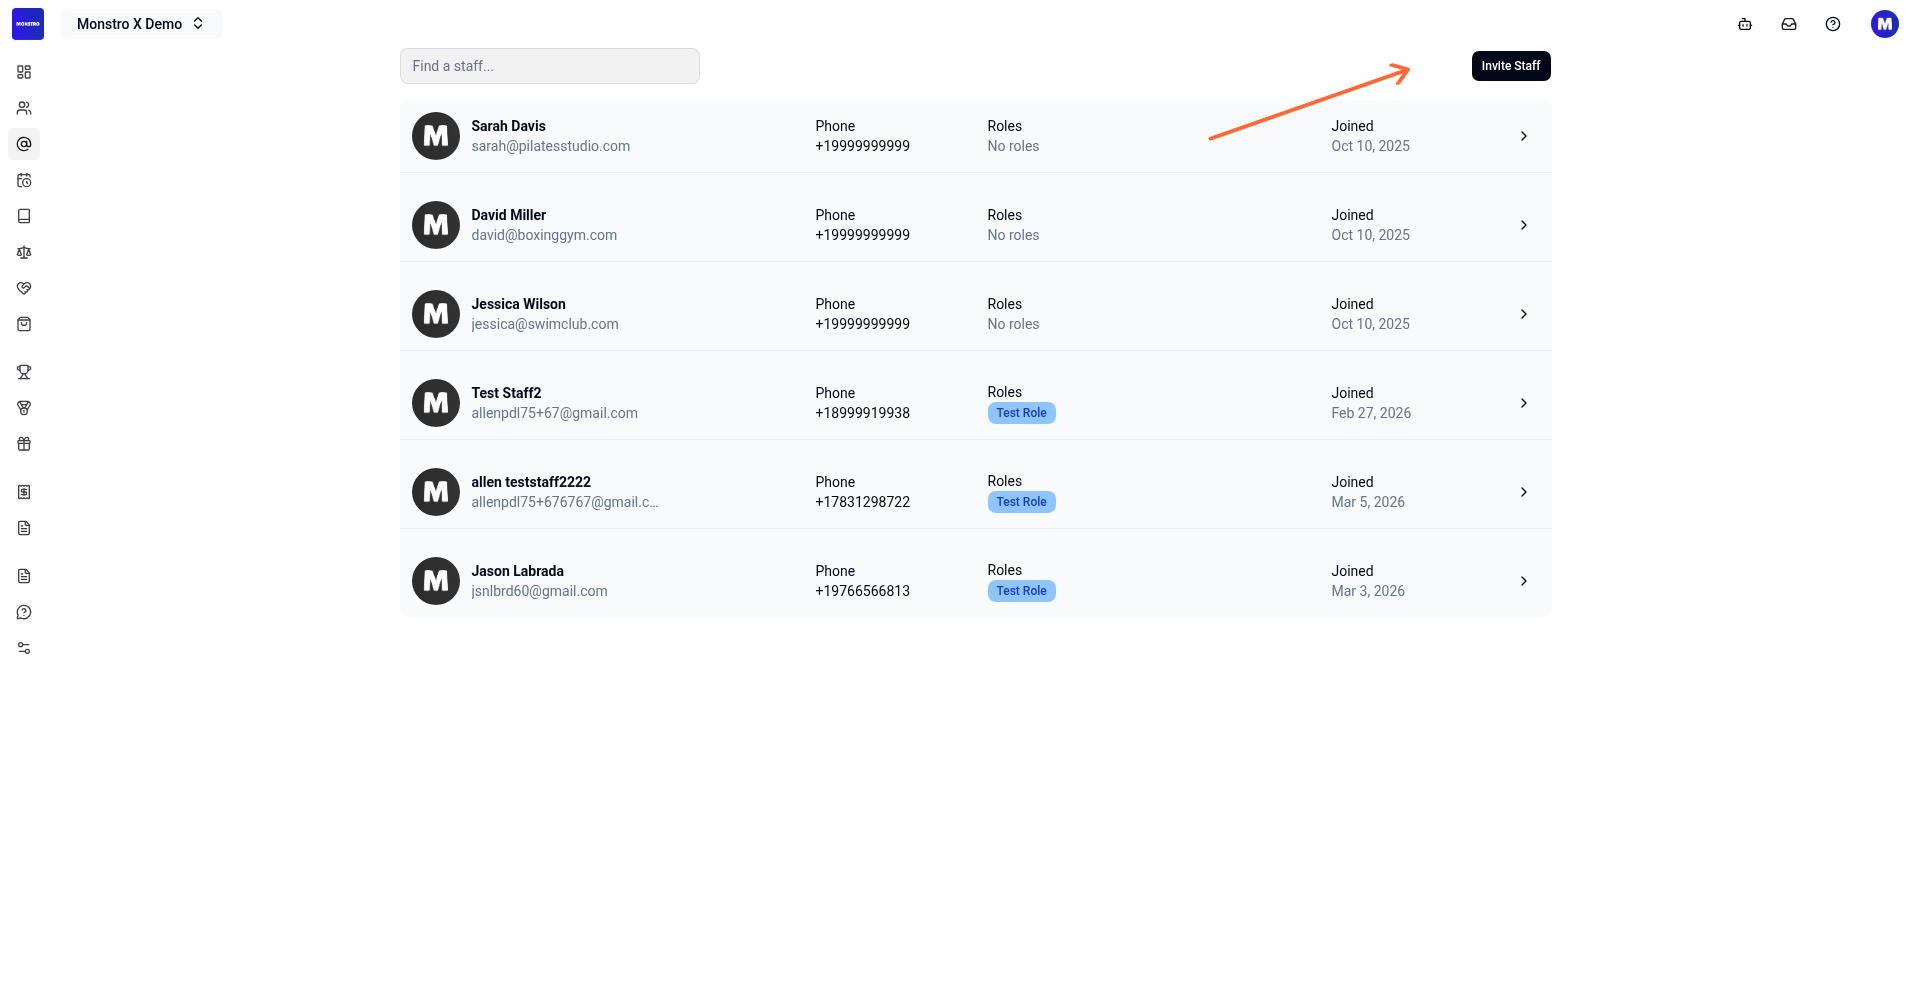
Task: Click joined date Mar 5, 2026
Action: (x=1368, y=502)
